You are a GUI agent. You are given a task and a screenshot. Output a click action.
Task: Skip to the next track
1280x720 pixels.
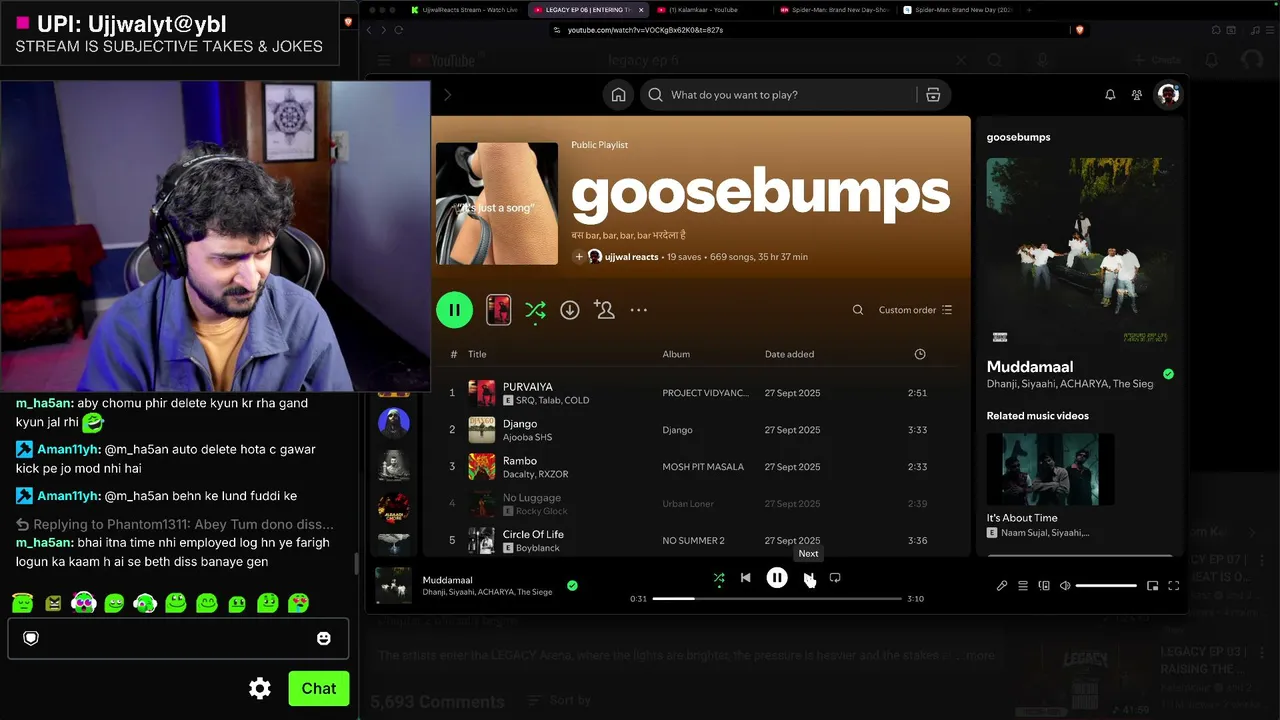pyautogui.click(x=808, y=578)
